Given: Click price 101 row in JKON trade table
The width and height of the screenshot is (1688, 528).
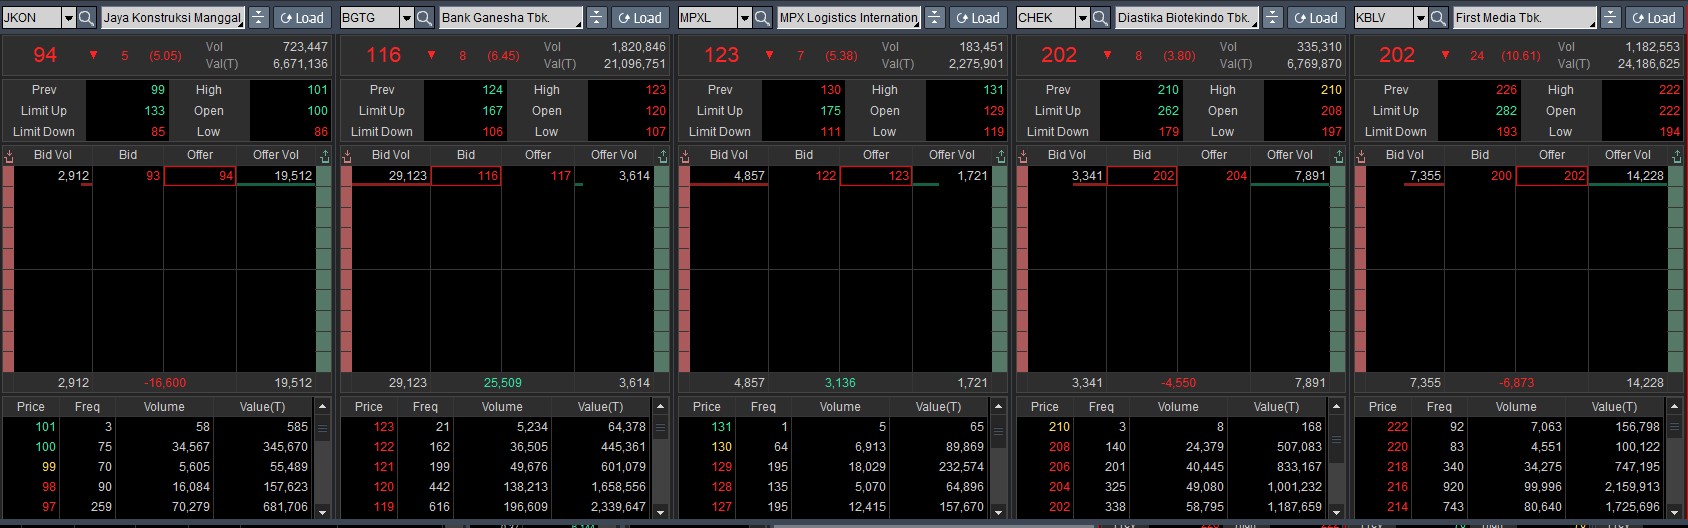Looking at the screenshot, I should coord(158,427).
